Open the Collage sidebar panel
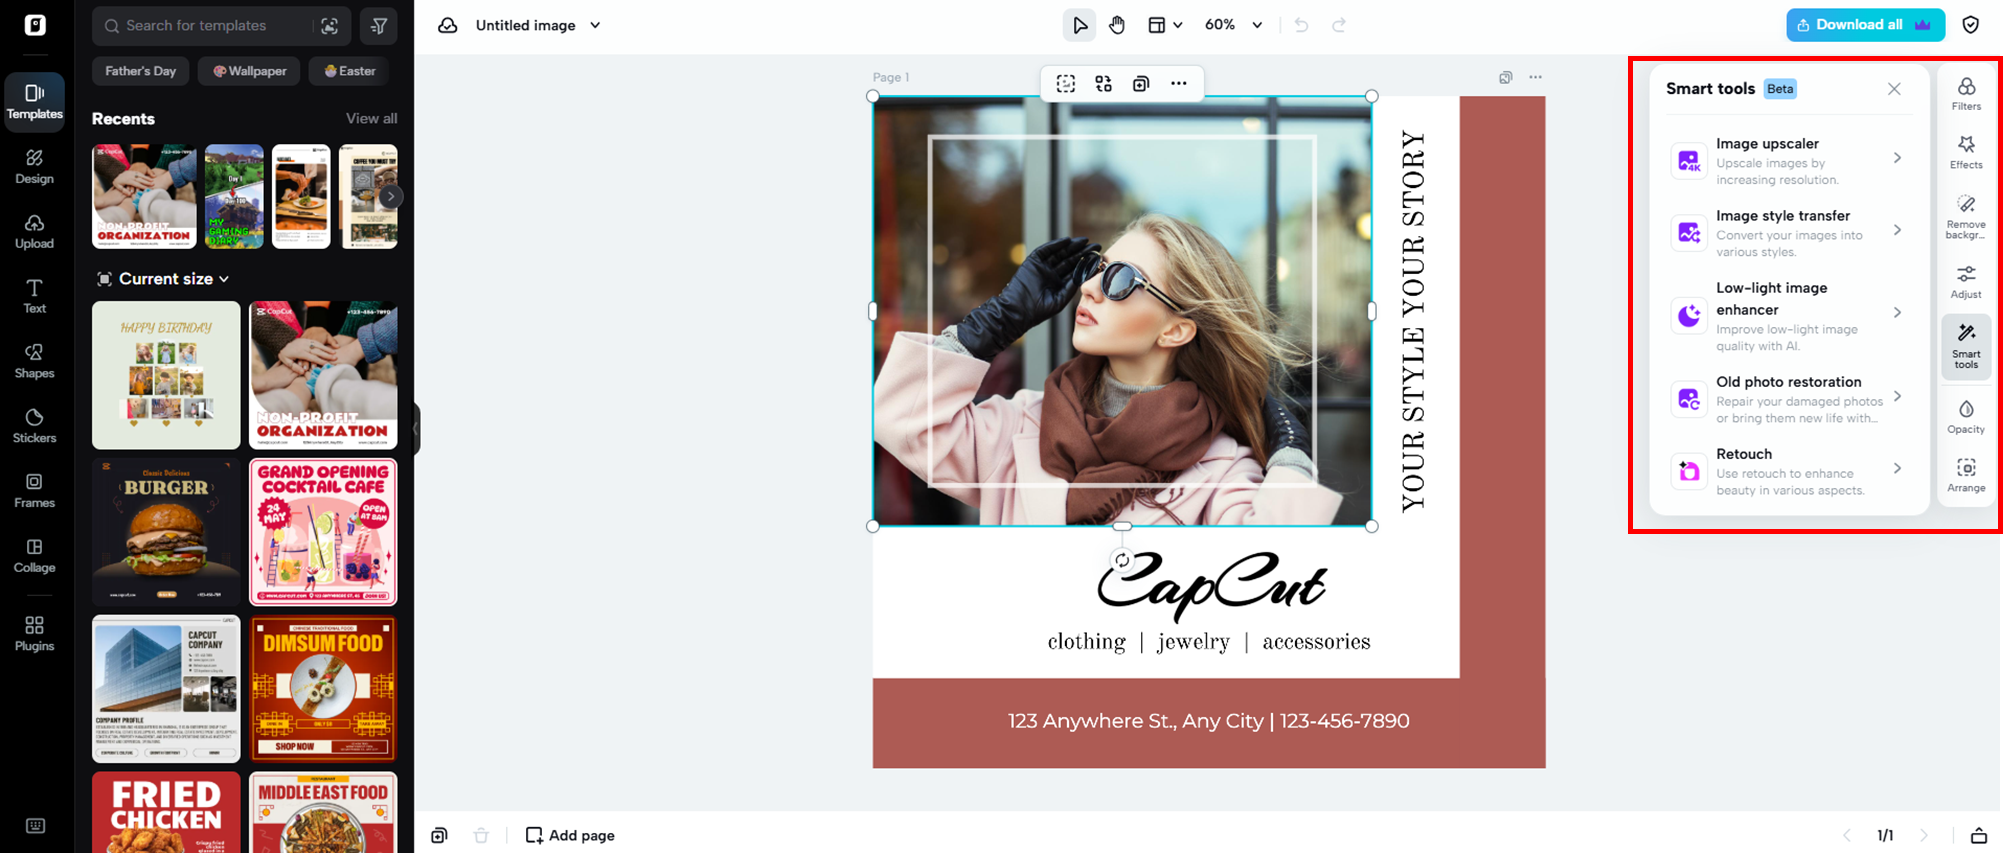Viewport: 2003px width, 853px height. 35,556
